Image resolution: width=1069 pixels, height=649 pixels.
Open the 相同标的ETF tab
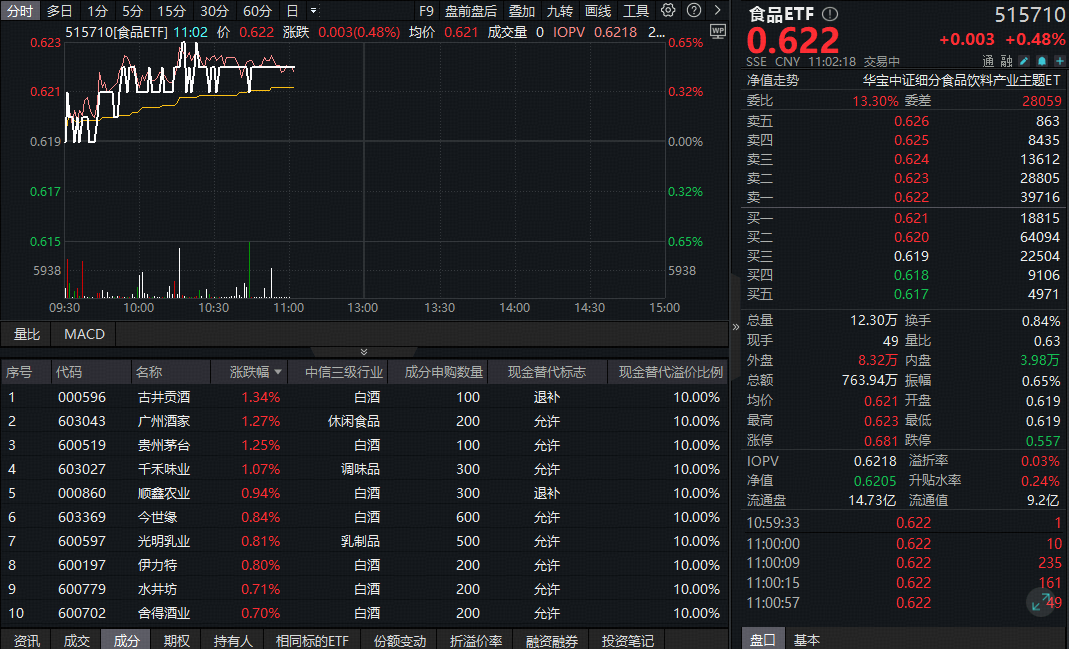[312, 640]
